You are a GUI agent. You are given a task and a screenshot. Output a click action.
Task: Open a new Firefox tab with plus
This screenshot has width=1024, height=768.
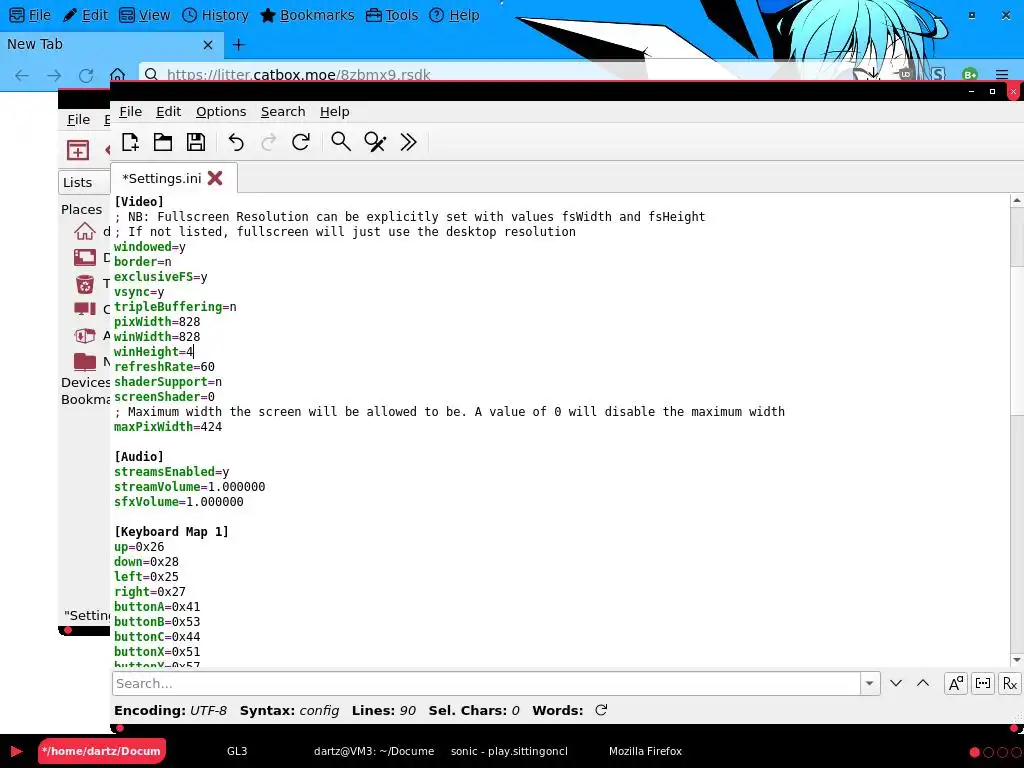point(238,44)
